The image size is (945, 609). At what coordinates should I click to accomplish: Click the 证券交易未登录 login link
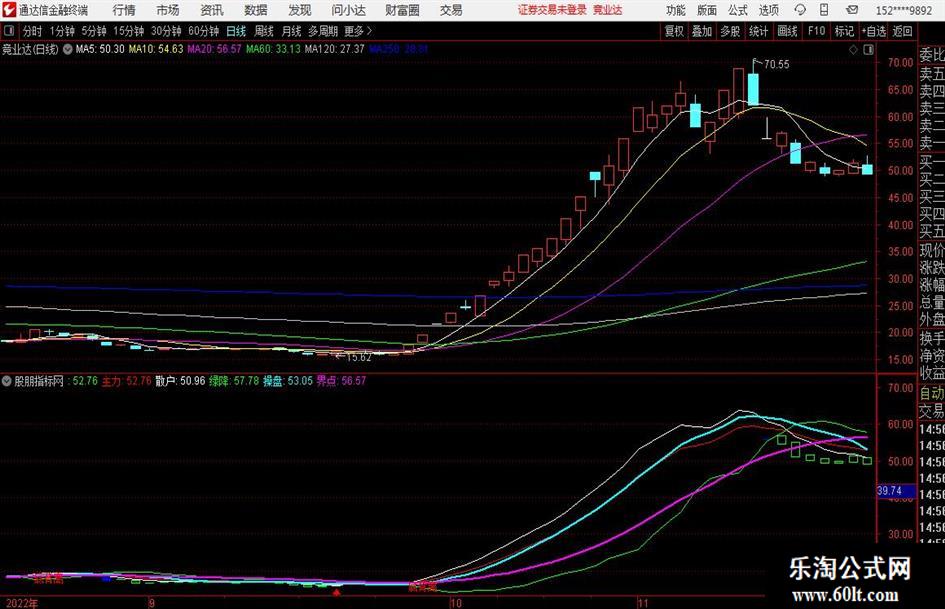[x=552, y=10]
